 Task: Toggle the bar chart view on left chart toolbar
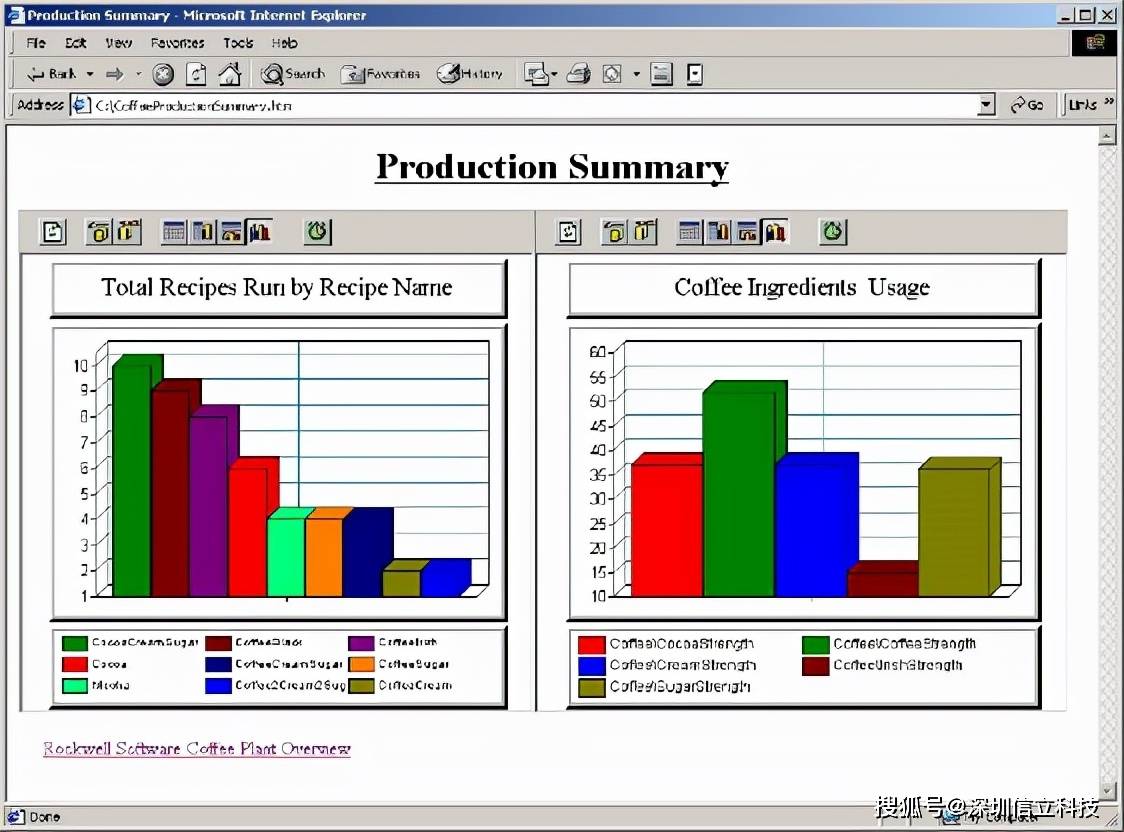click(x=259, y=231)
